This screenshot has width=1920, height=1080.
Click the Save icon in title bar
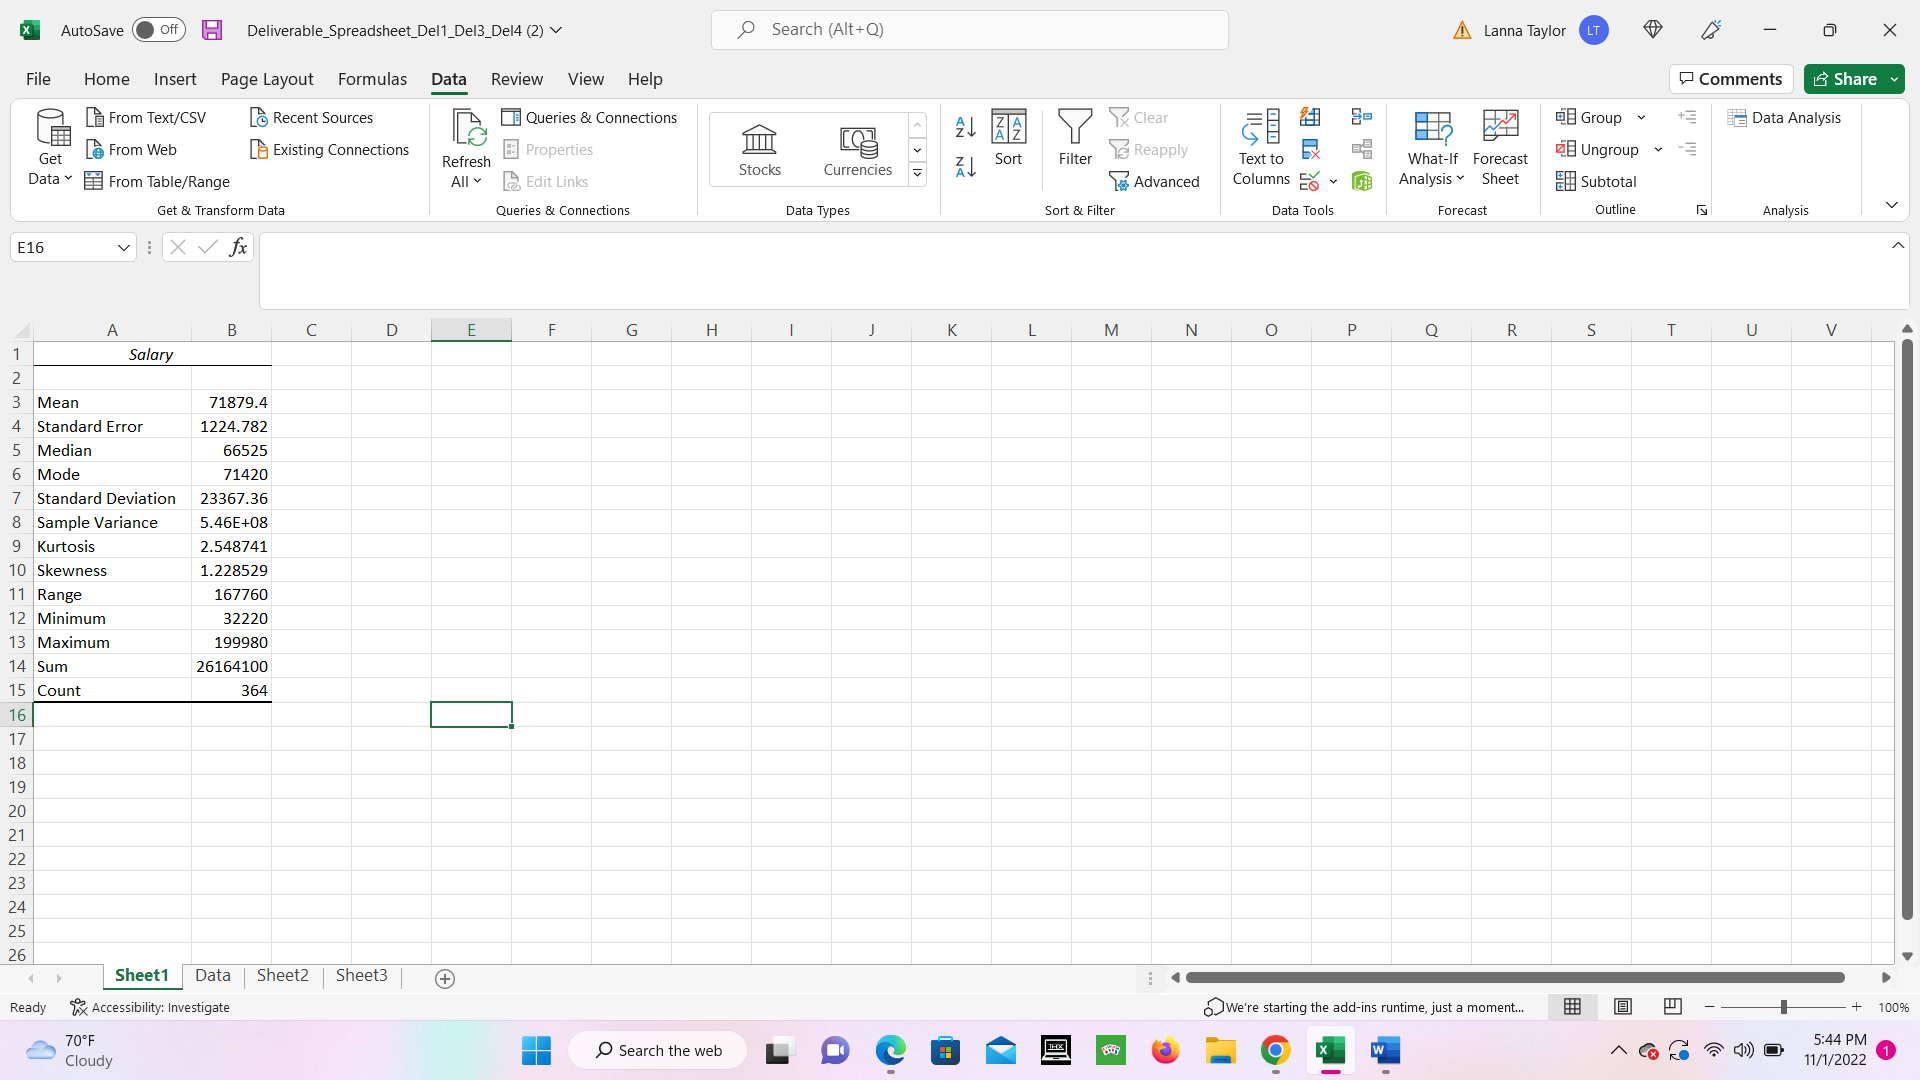212,30
